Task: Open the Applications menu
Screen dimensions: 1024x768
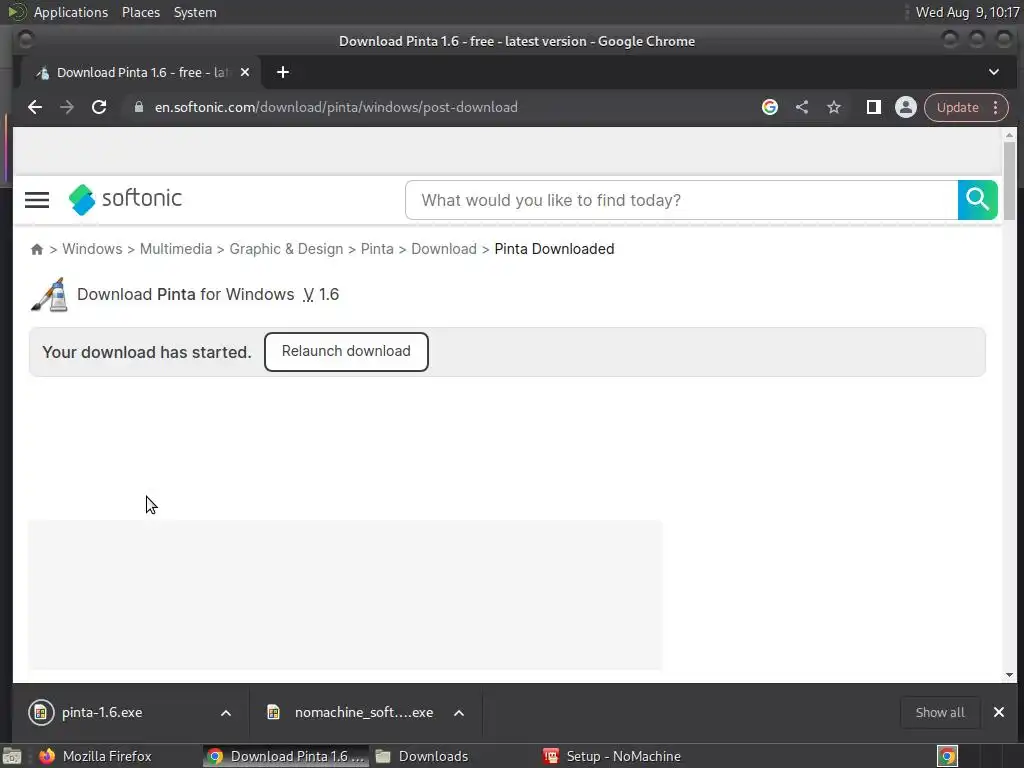Action: (71, 12)
